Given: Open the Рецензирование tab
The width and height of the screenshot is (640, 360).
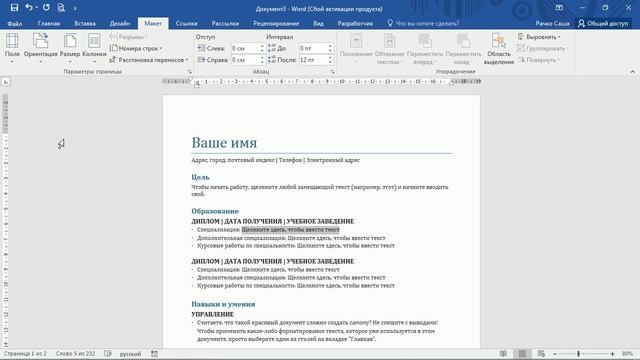Looking at the screenshot, I should click(x=276, y=24).
